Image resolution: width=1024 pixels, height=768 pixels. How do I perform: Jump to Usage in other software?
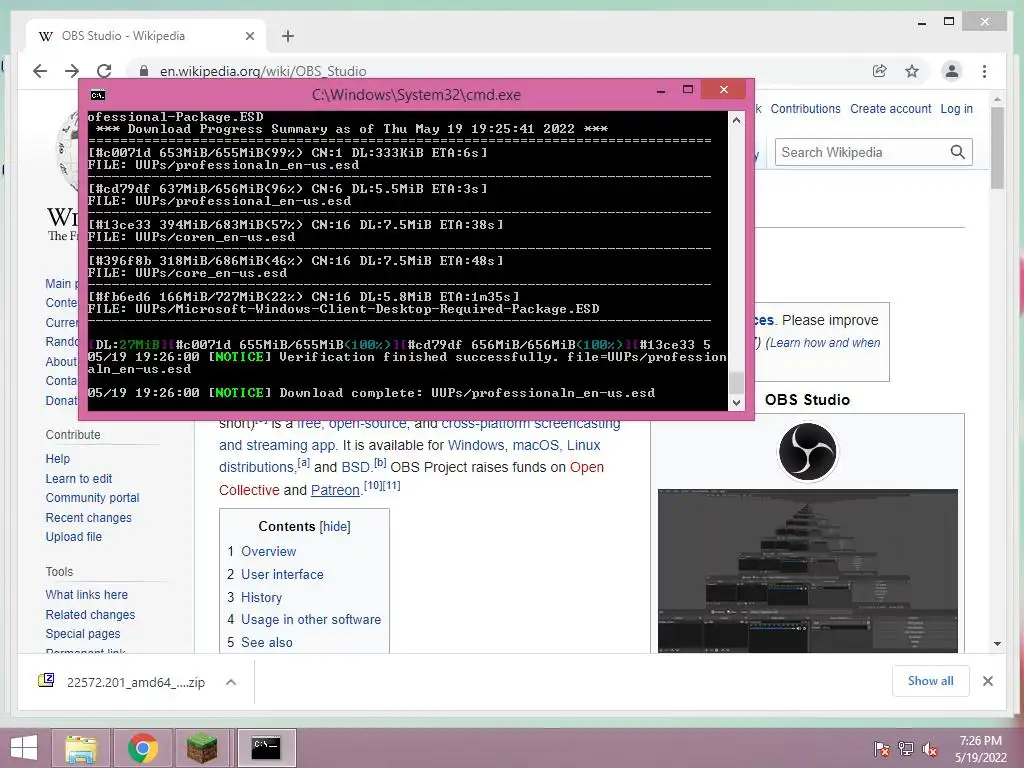(311, 620)
